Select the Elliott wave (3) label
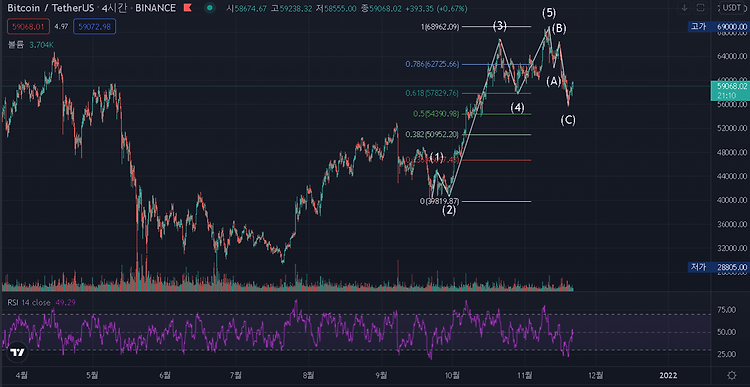The width and height of the screenshot is (750, 387). (500, 26)
